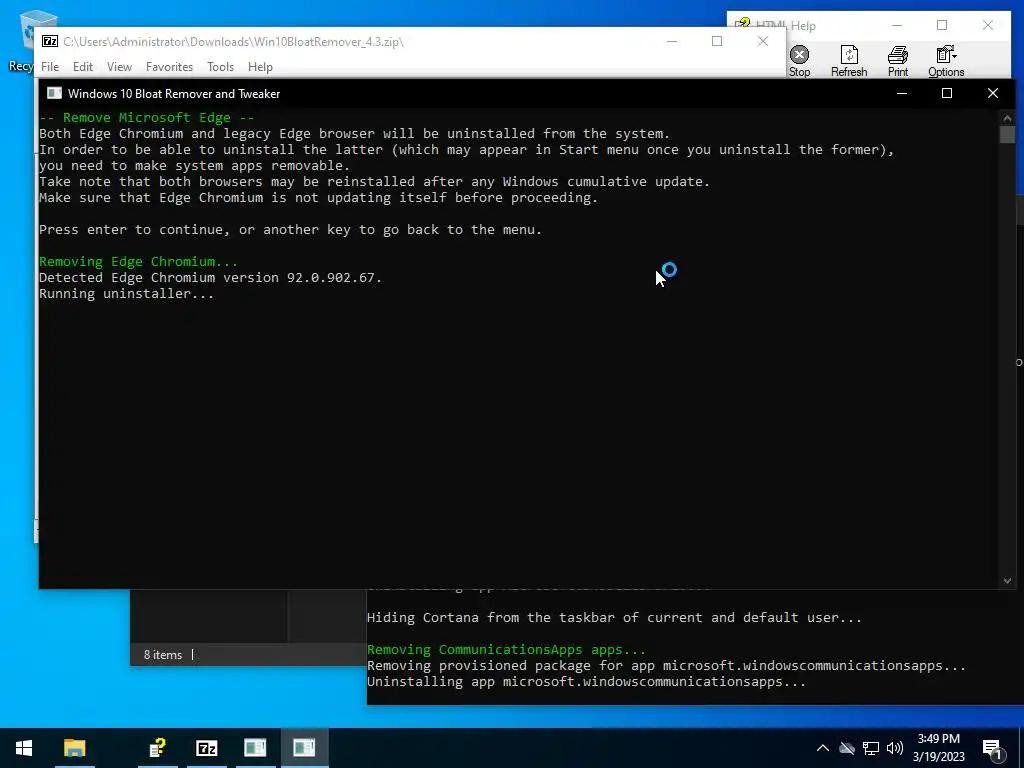Open the clock and date flyout
The width and height of the screenshot is (1024, 768).
pyautogui.click(x=938, y=748)
